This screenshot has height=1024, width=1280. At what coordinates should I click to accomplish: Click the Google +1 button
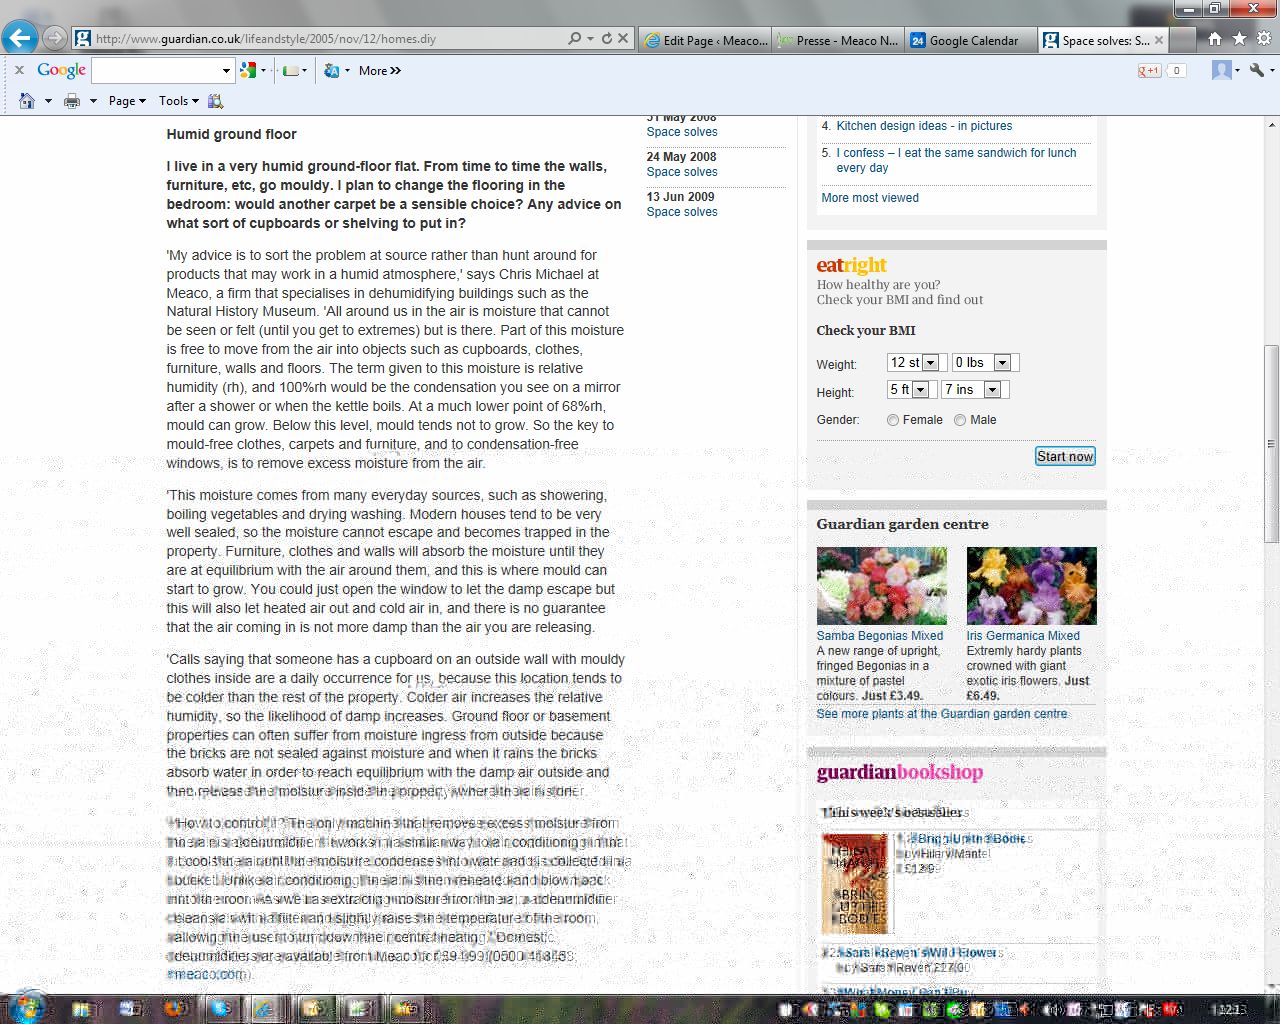click(1149, 71)
